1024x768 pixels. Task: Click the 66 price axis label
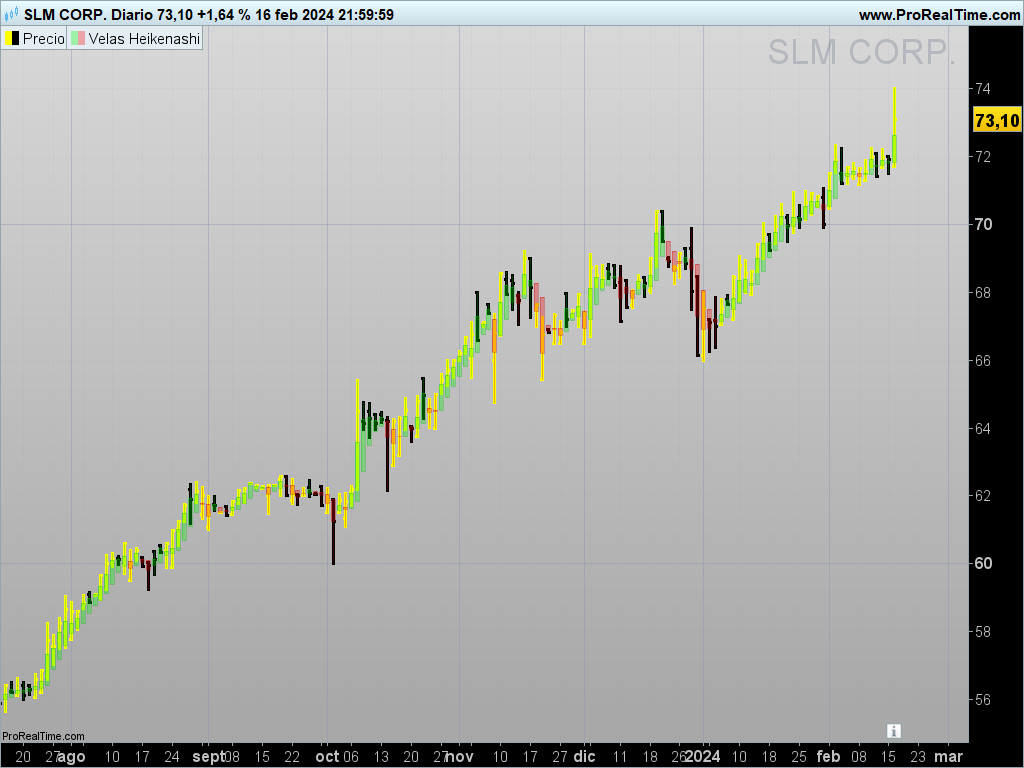(x=983, y=360)
